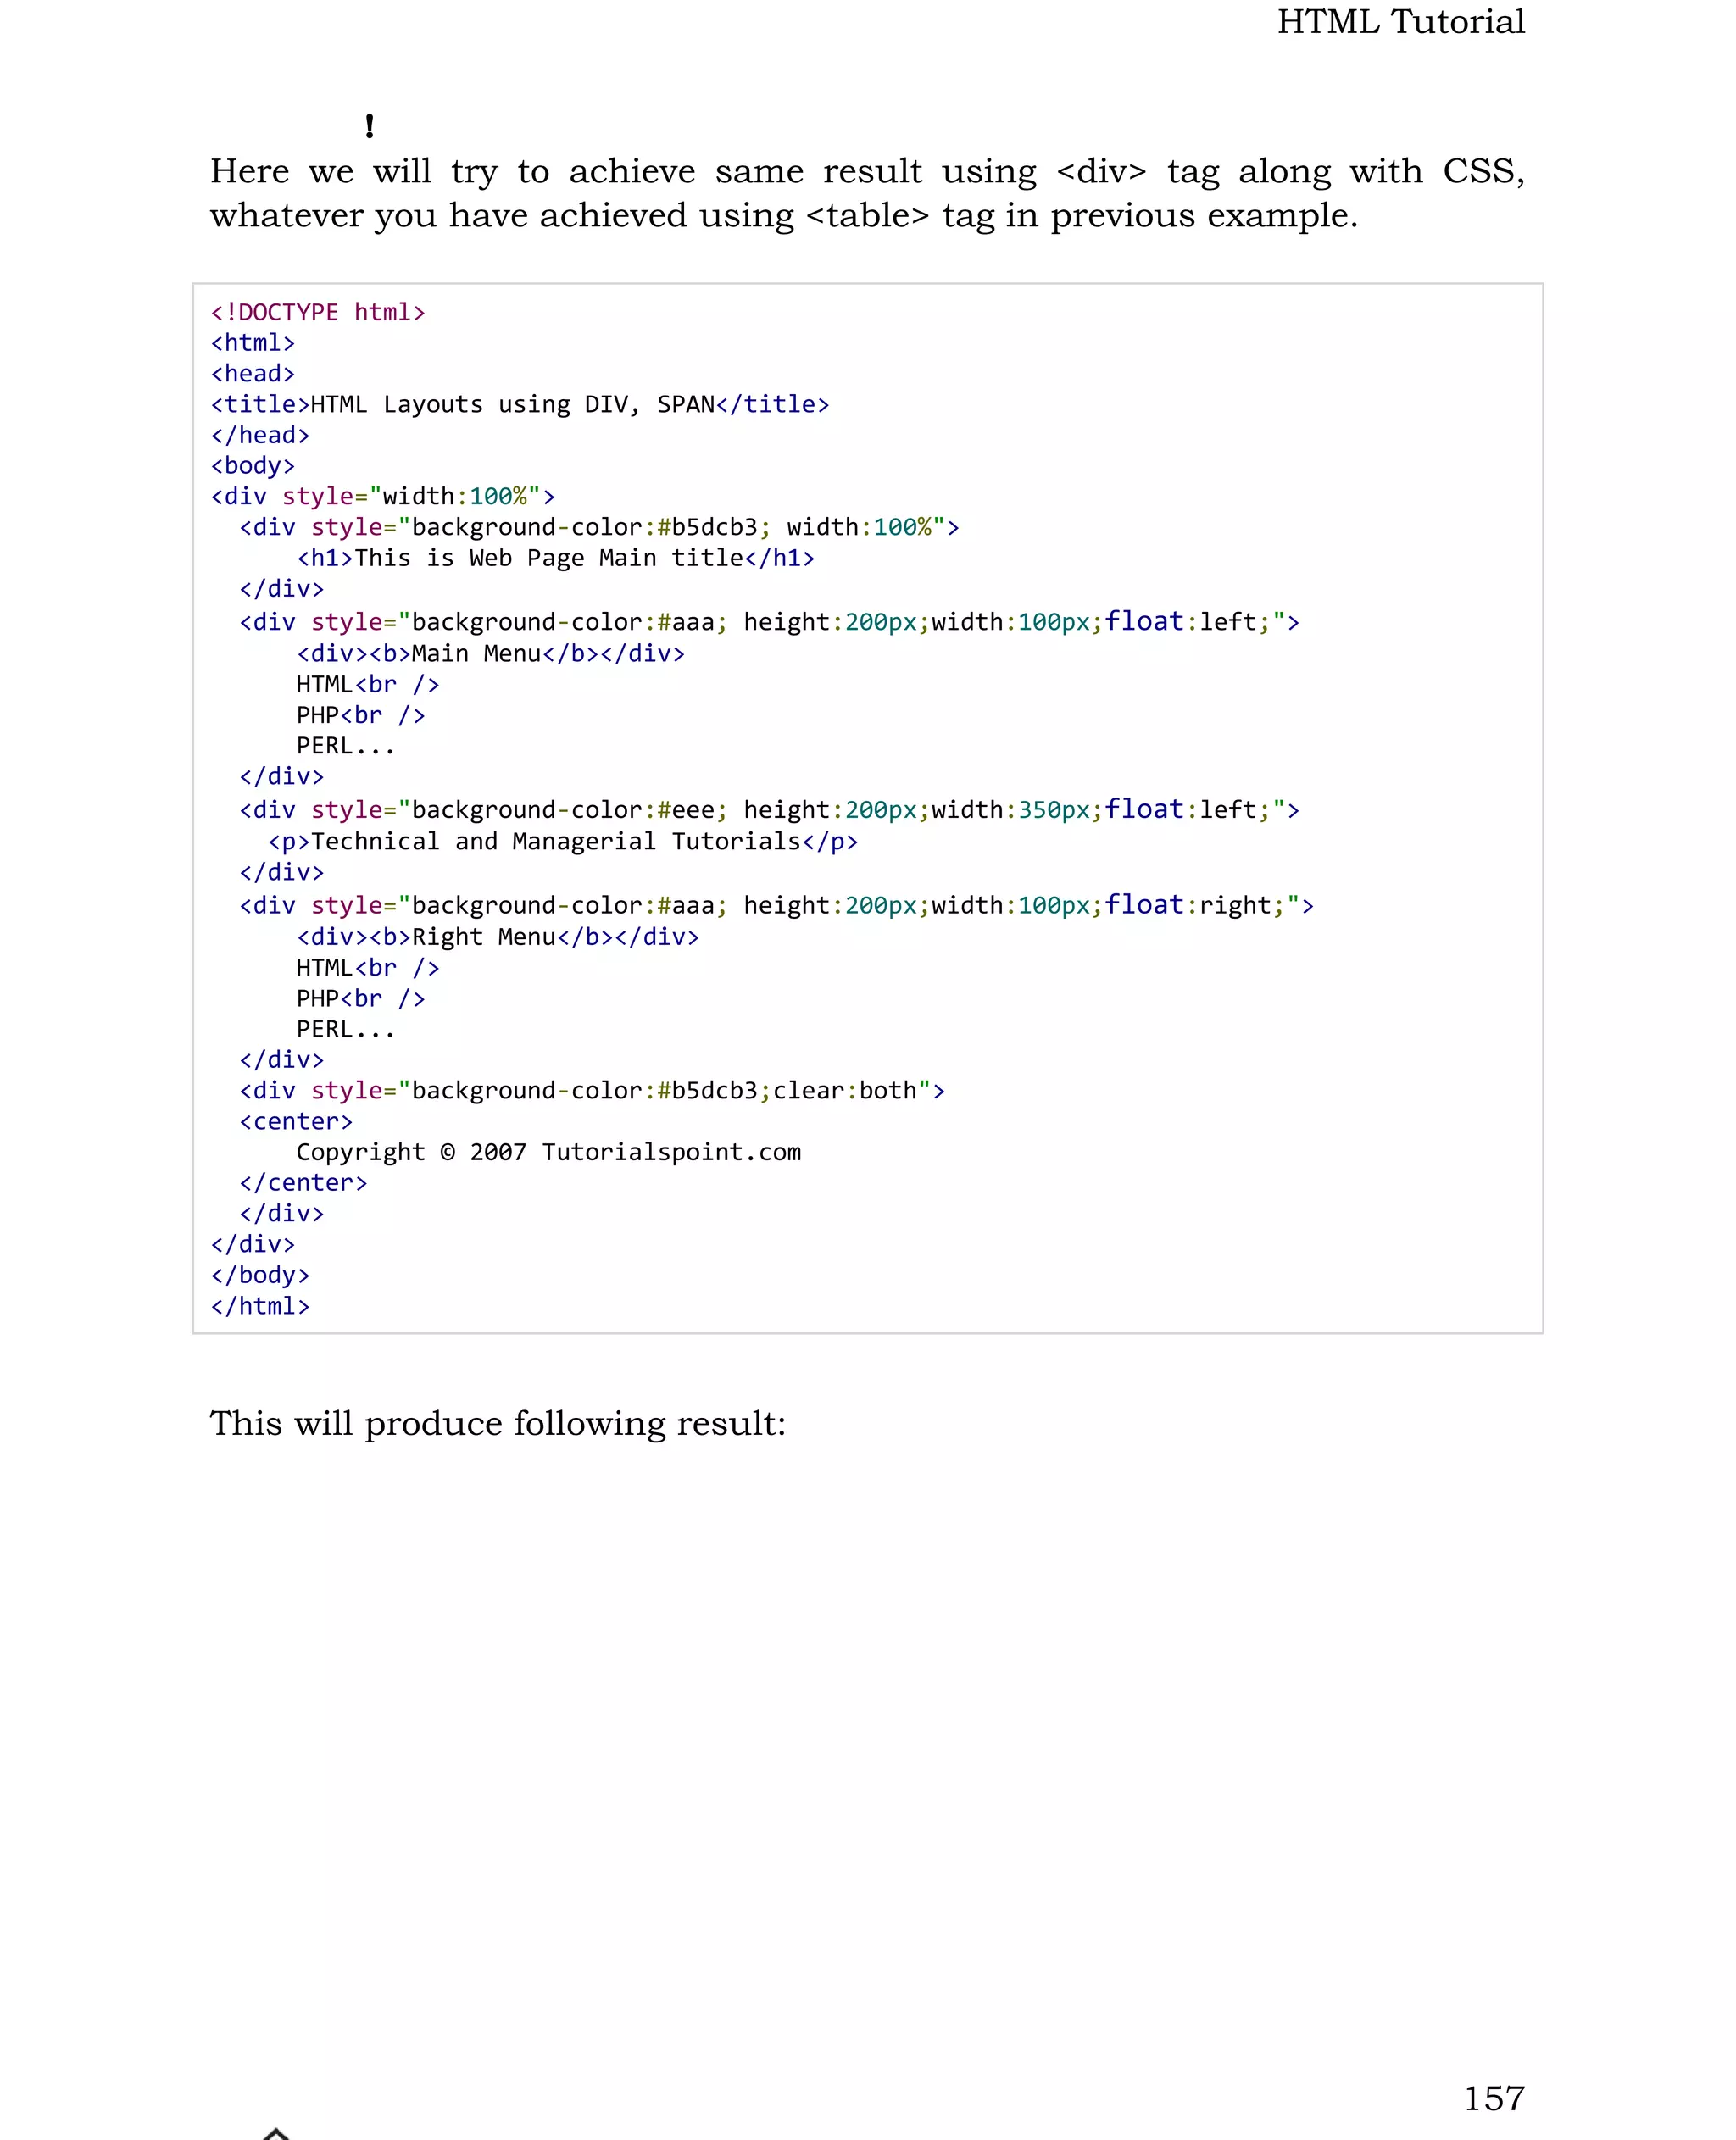Click the paragraph line starting "Here we will try"
Screen dimensions: 1736x2140
(x=867, y=172)
